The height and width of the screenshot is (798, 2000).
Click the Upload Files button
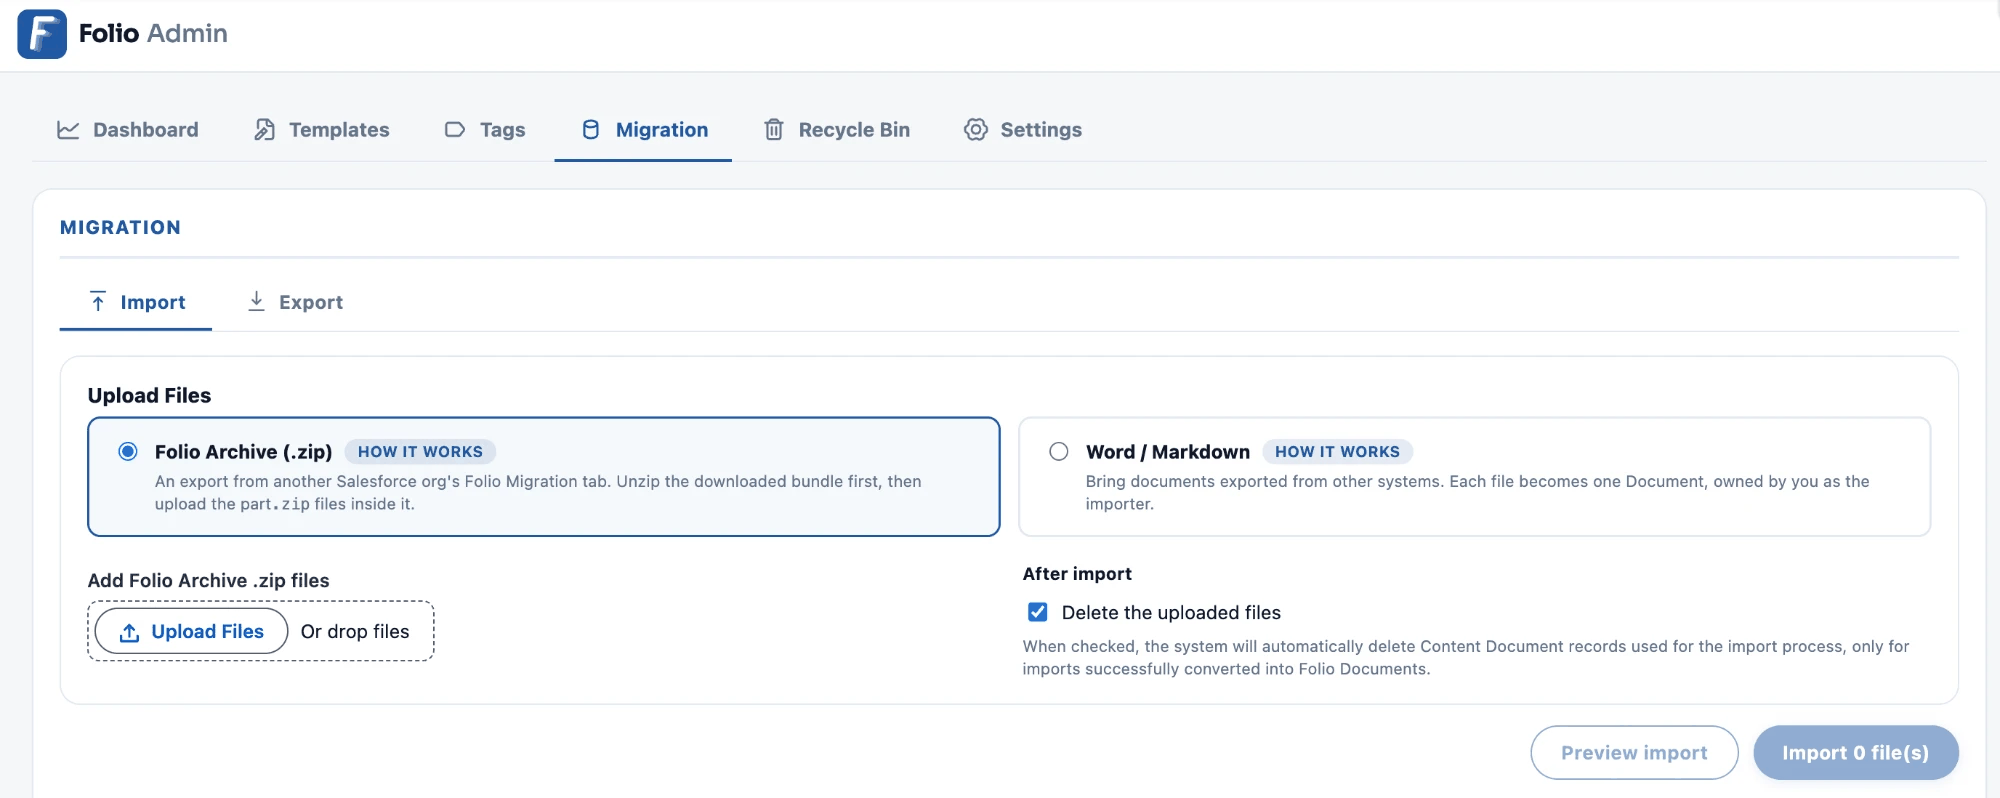(x=192, y=632)
